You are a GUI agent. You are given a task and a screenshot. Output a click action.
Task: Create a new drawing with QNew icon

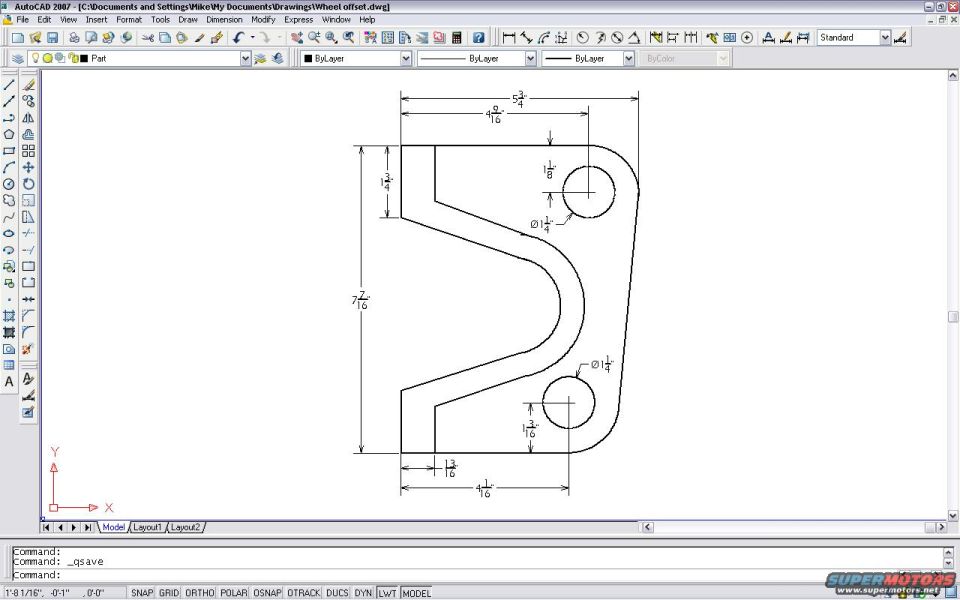tap(18, 37)
